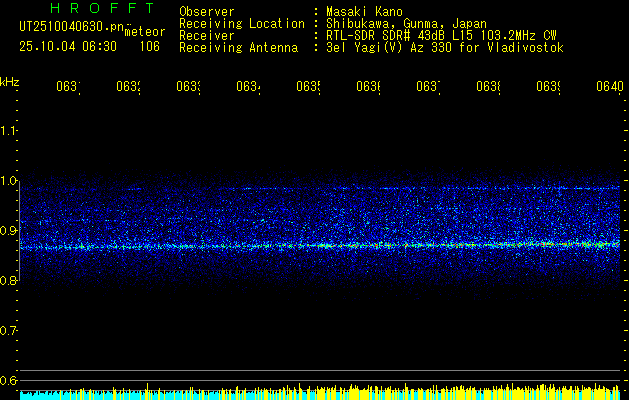Image resolution: width=629 pixels, height=400 pixels.
Task: Click the 1.0 kHz axis label
Action: coord(8,180)
